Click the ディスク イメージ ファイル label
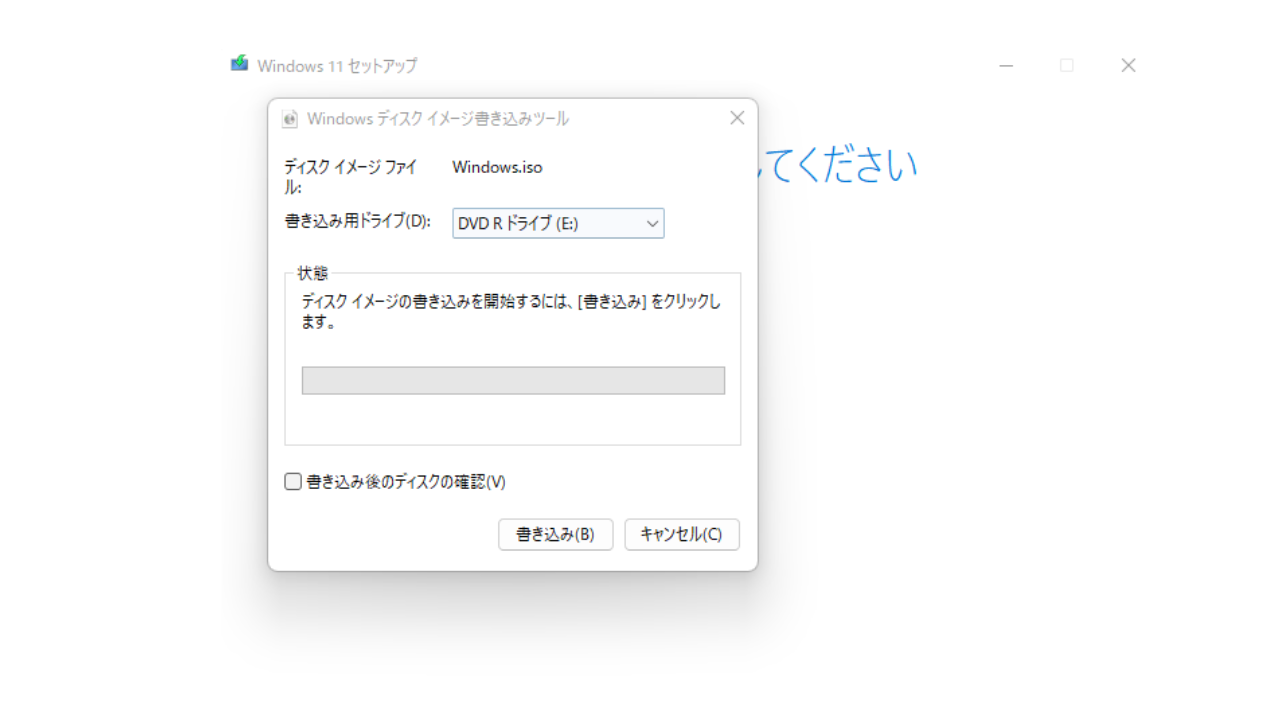1280x720 pixels. click(350, 177)
